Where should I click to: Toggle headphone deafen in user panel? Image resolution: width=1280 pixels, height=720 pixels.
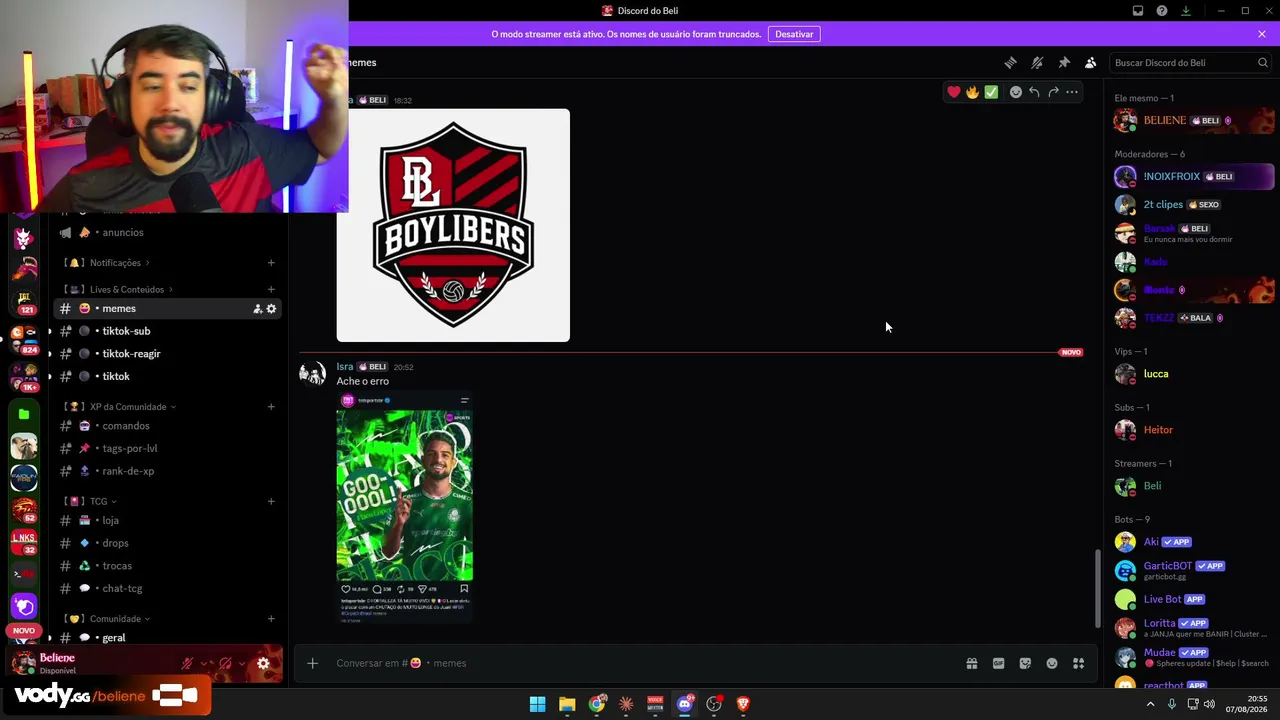point(226,663)
